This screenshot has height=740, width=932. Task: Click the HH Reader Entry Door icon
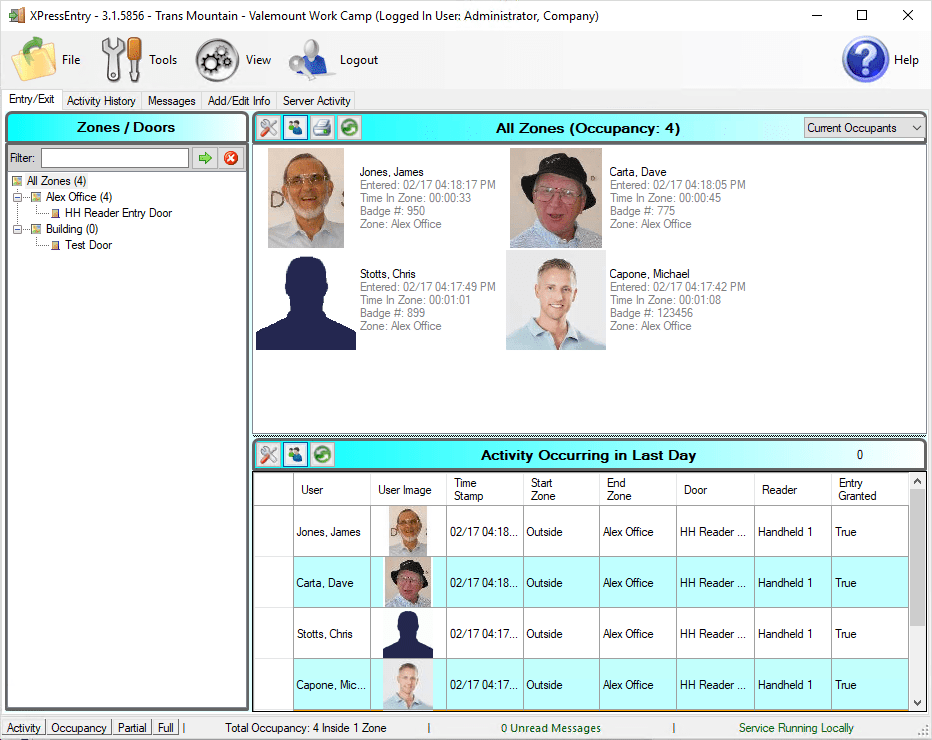click(x=55, y=213)
